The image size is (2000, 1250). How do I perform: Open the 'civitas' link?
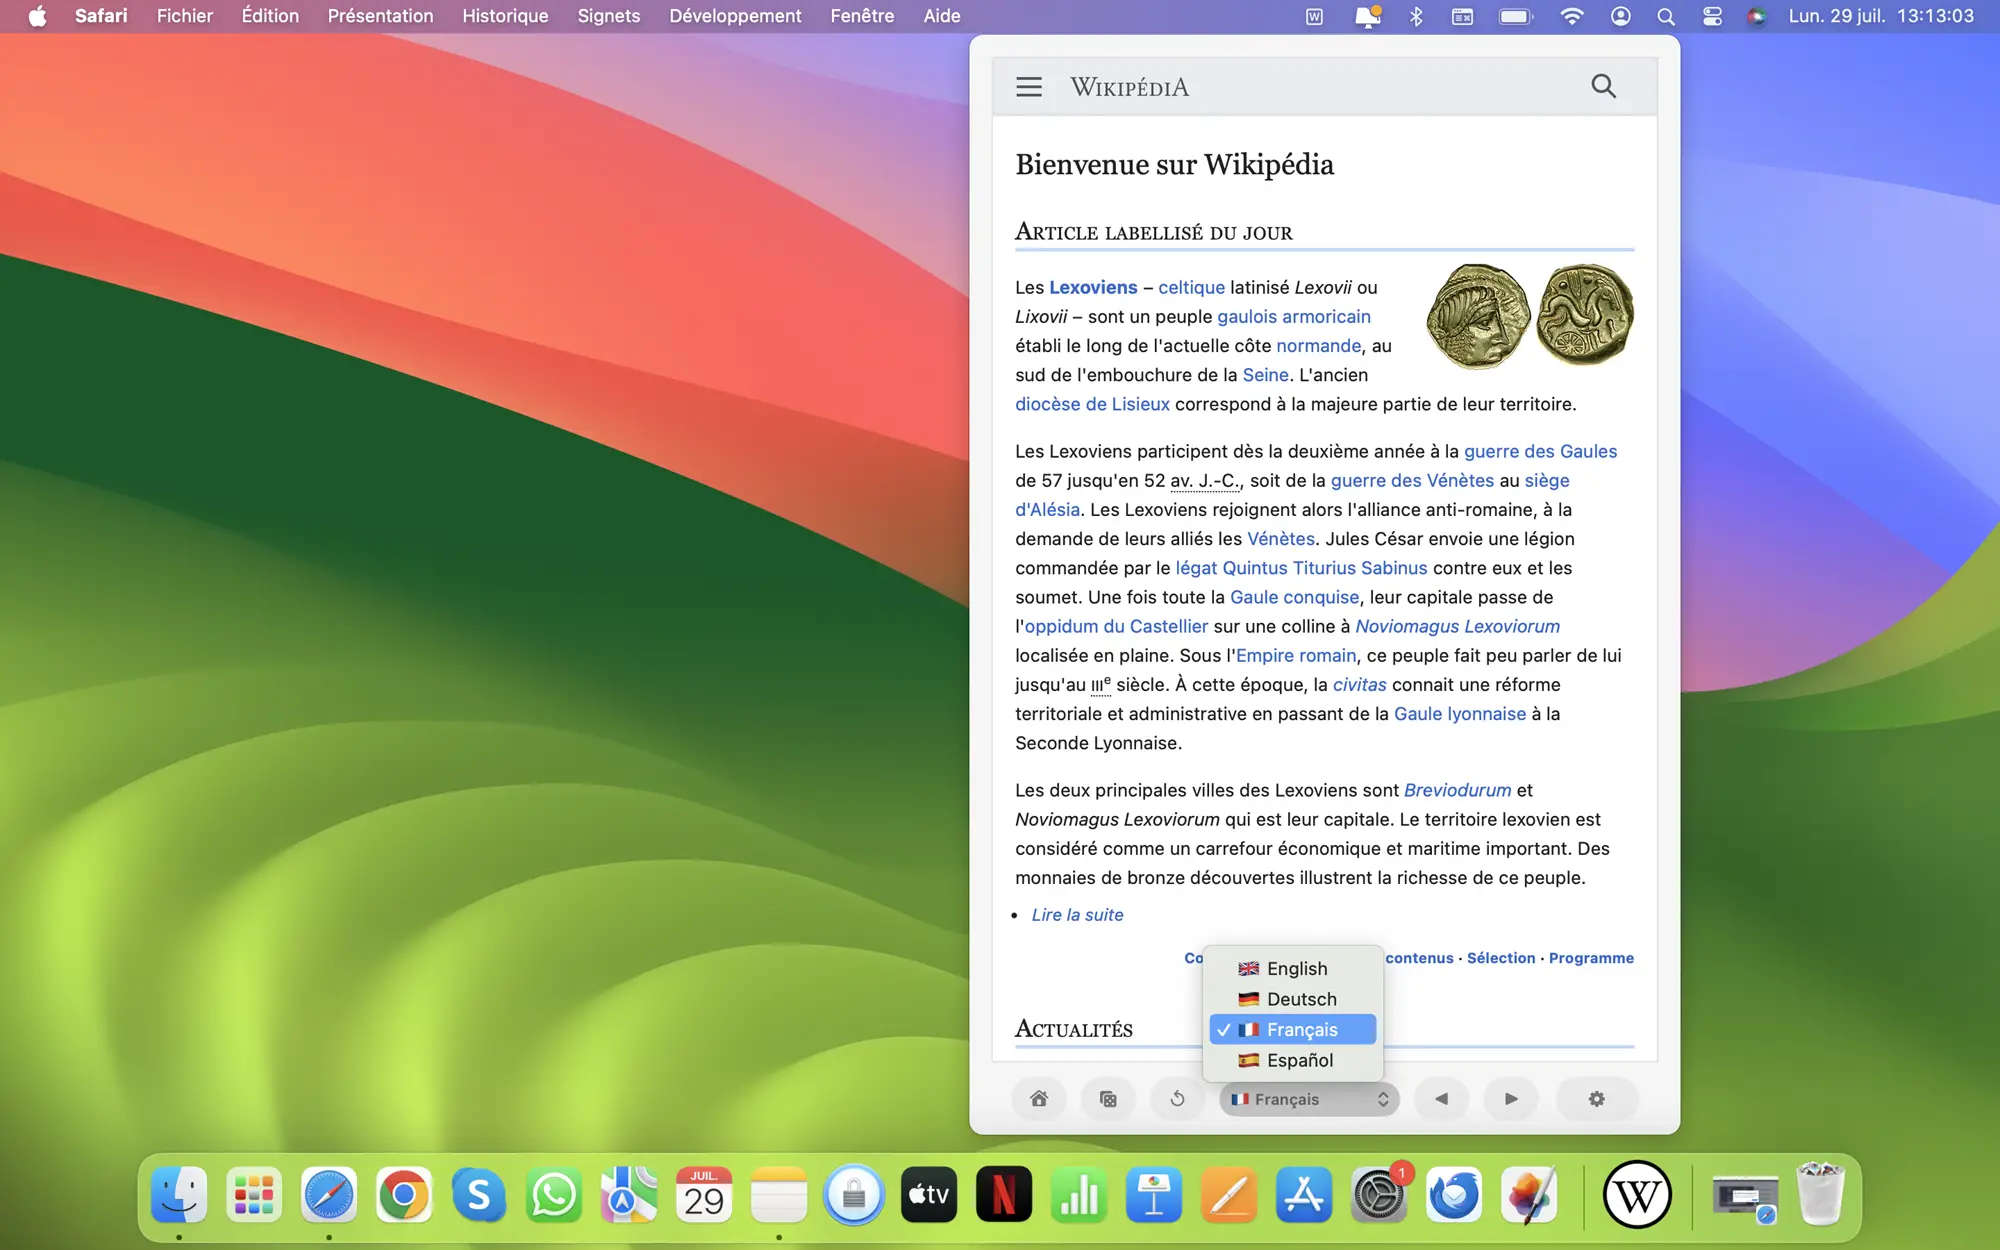pyautogui.click(x=1359, y=684)
